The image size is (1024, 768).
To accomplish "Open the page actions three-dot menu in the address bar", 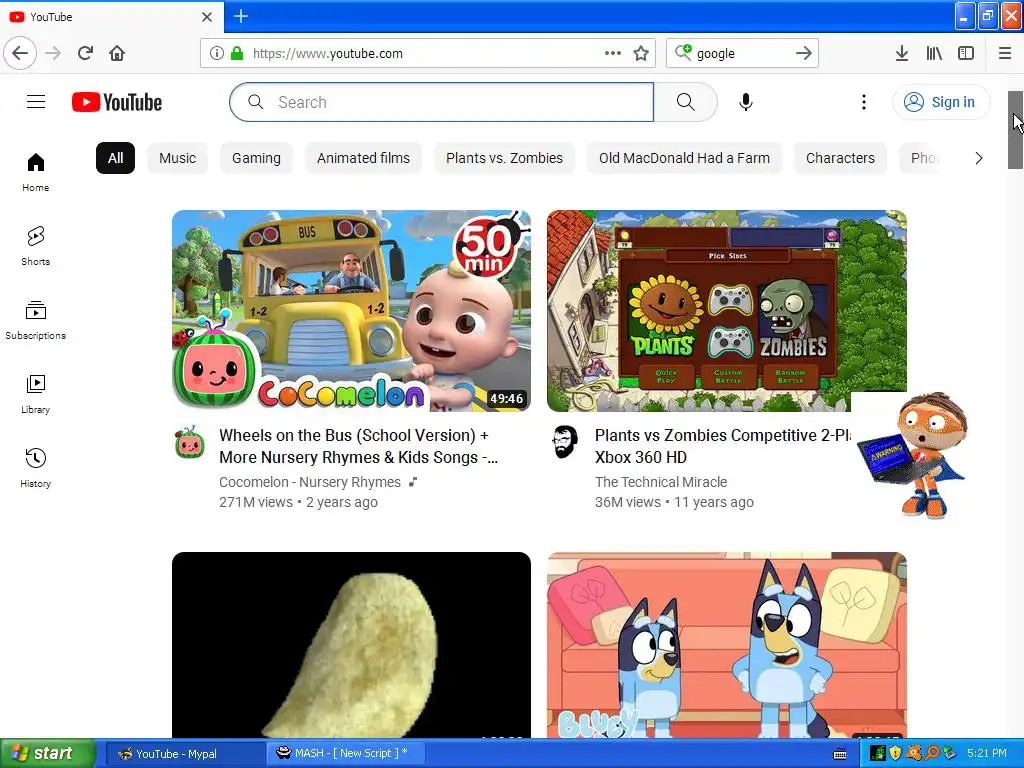I will [x=613, y=53].
